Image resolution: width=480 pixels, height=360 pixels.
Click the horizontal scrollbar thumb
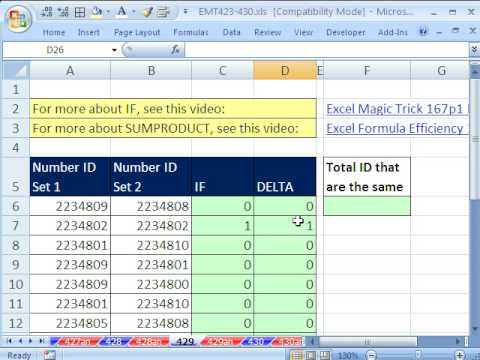[x=368, y=341]
